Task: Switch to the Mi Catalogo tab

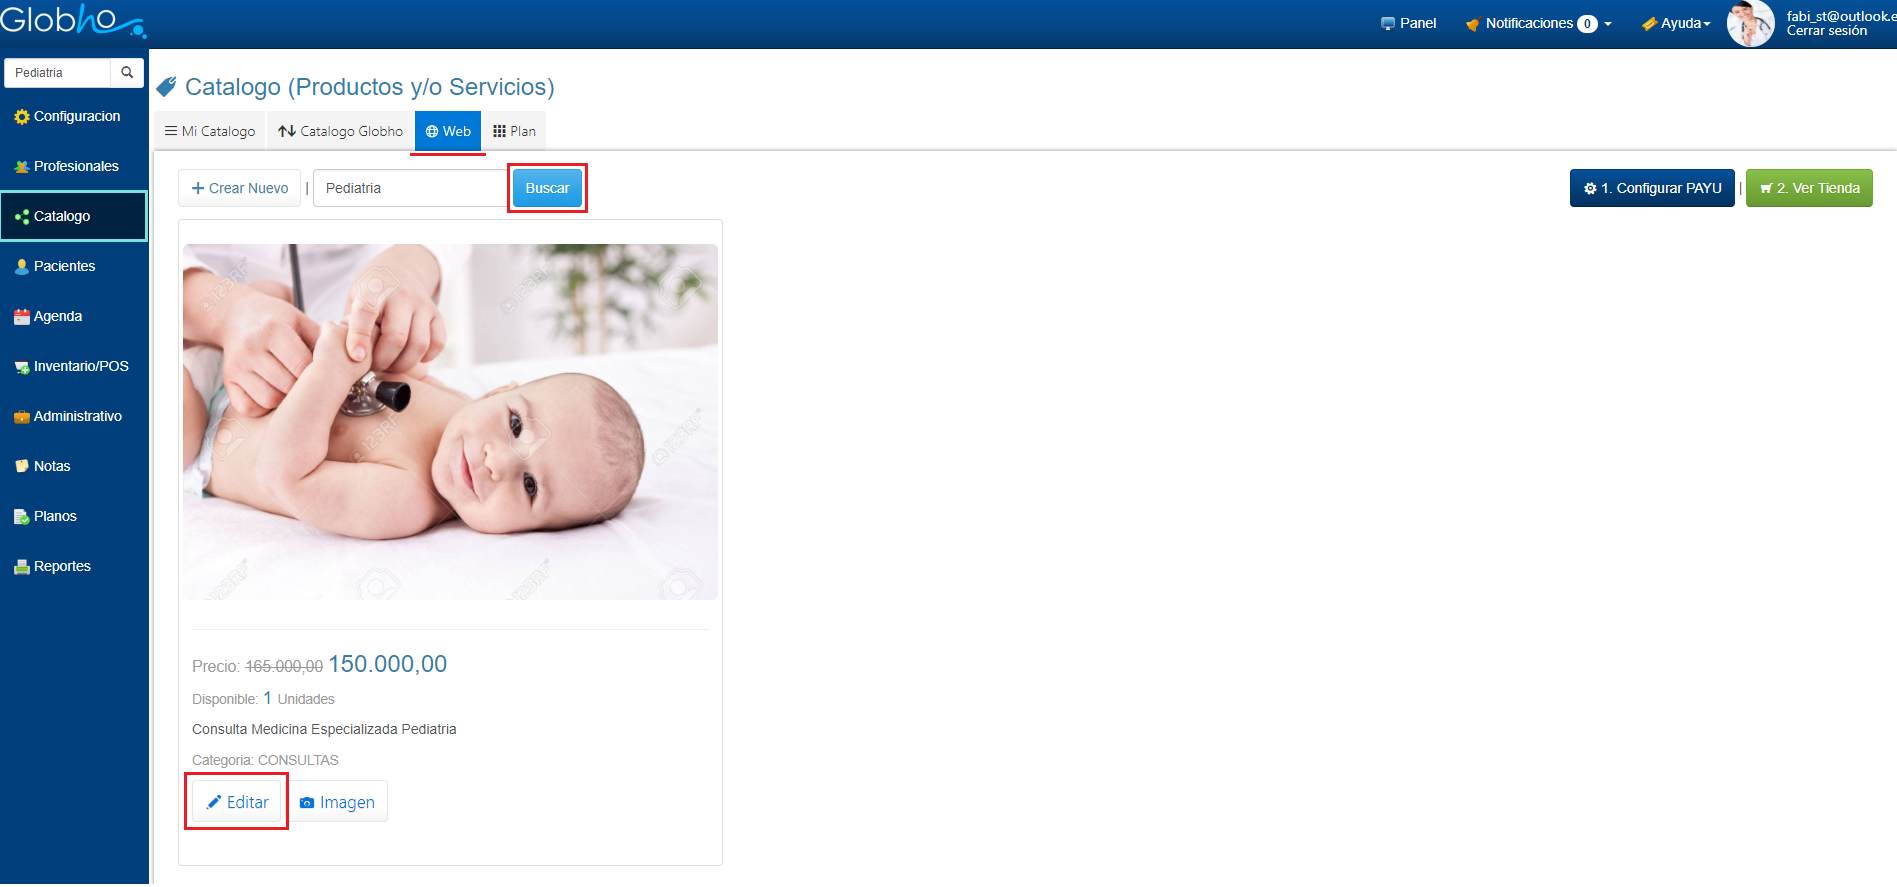Action: tap(210, 132)
